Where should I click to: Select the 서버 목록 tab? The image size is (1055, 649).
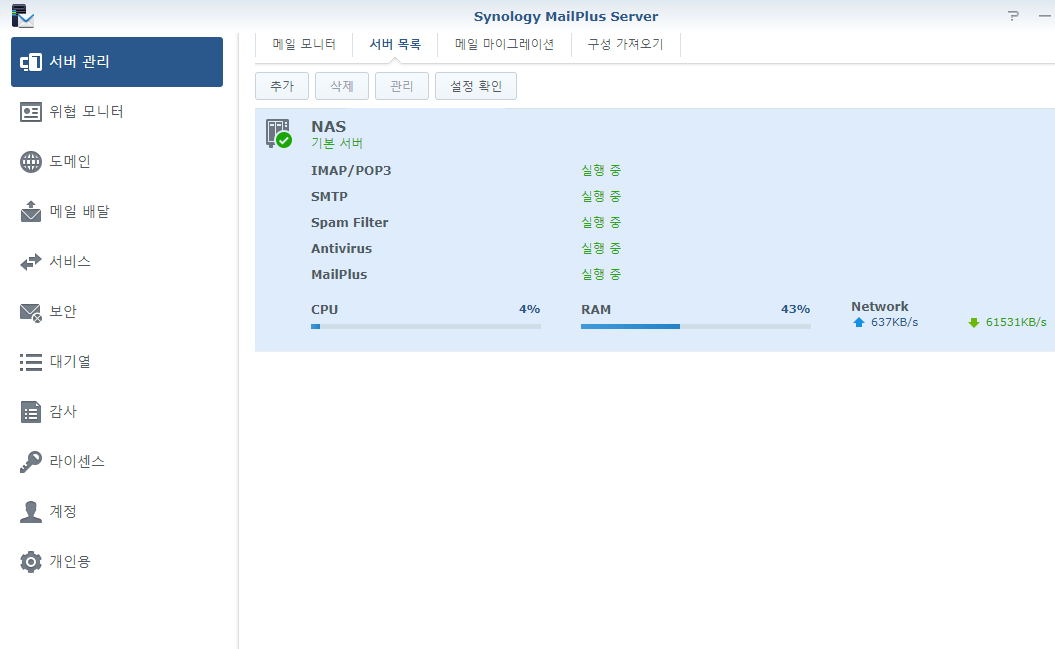point(396,44)
